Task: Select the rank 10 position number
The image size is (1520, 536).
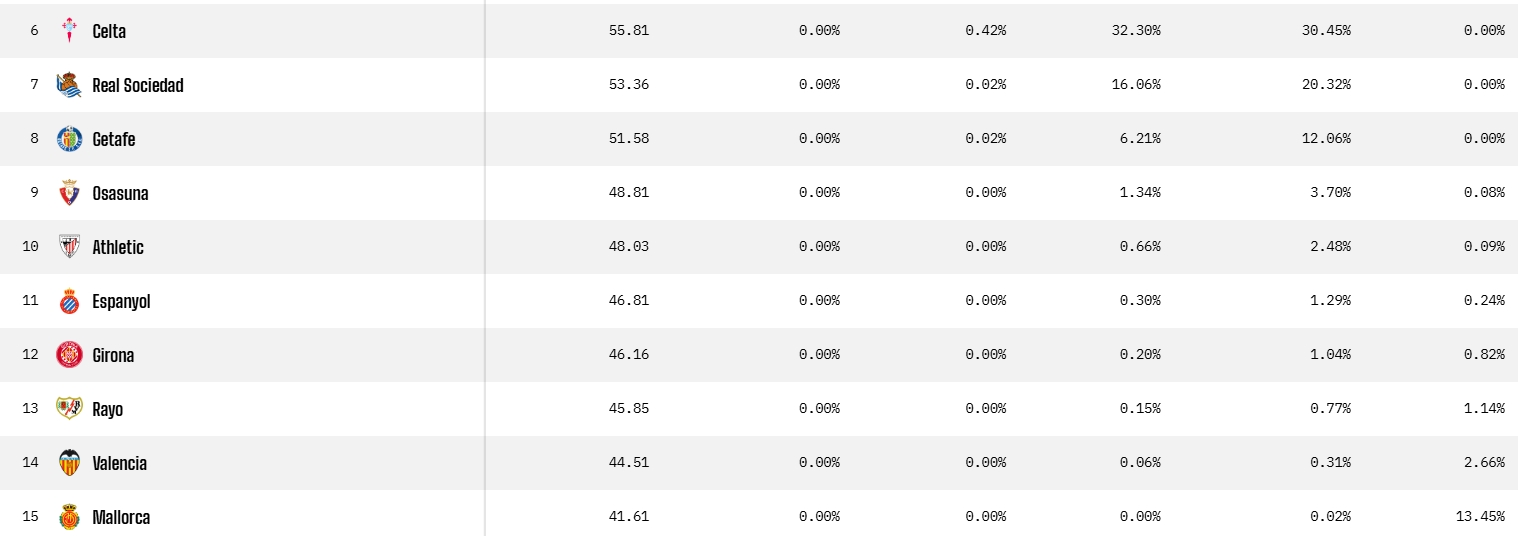Action: [x=30, y=247]
